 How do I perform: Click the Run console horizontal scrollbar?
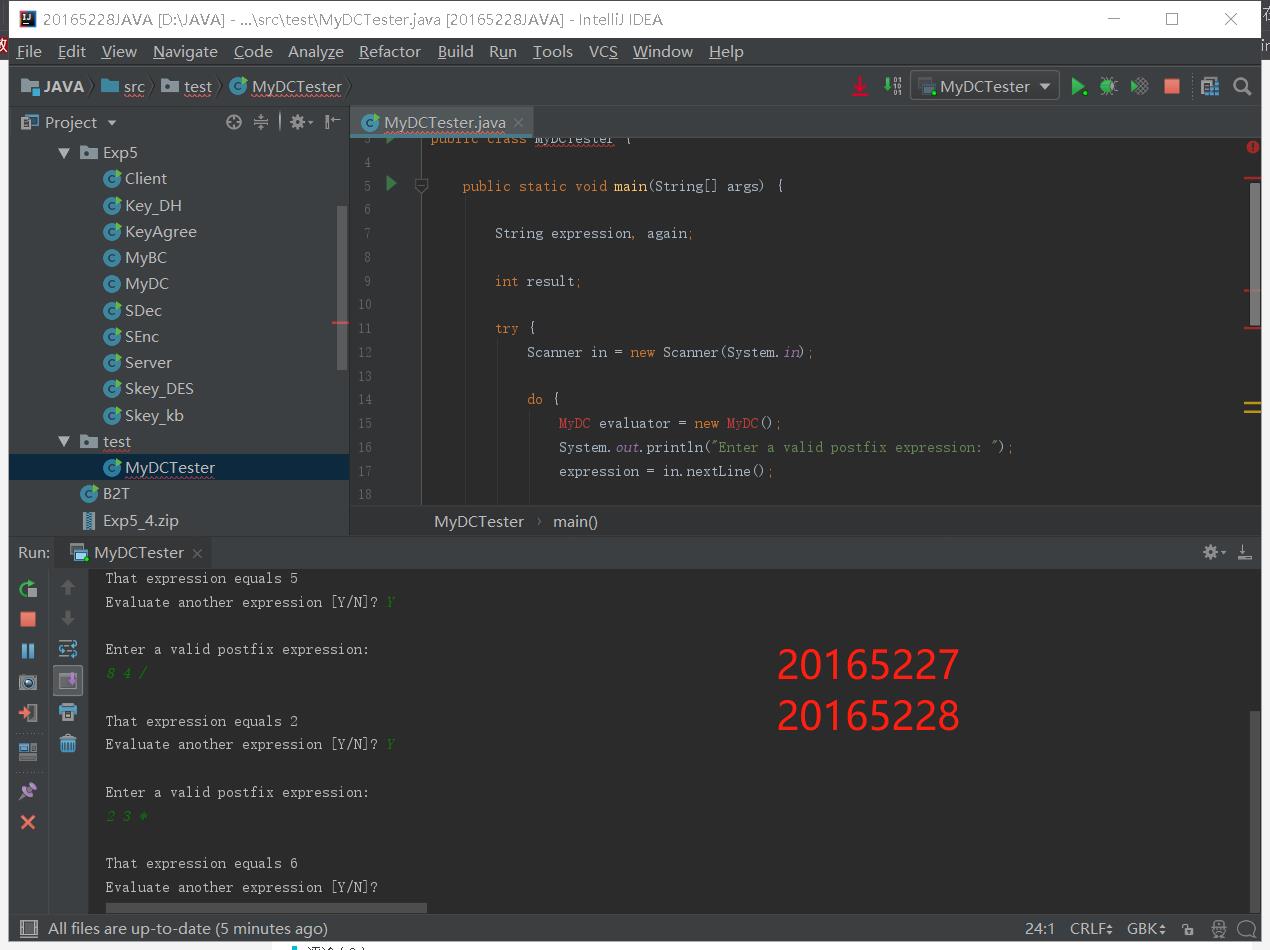(266, 908)
